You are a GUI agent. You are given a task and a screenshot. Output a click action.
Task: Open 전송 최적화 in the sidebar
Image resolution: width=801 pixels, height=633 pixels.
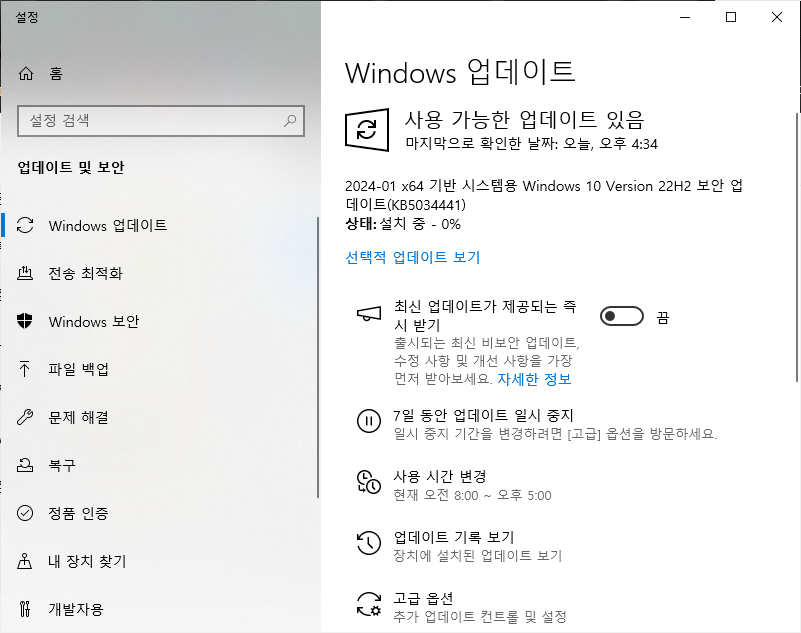159,273
